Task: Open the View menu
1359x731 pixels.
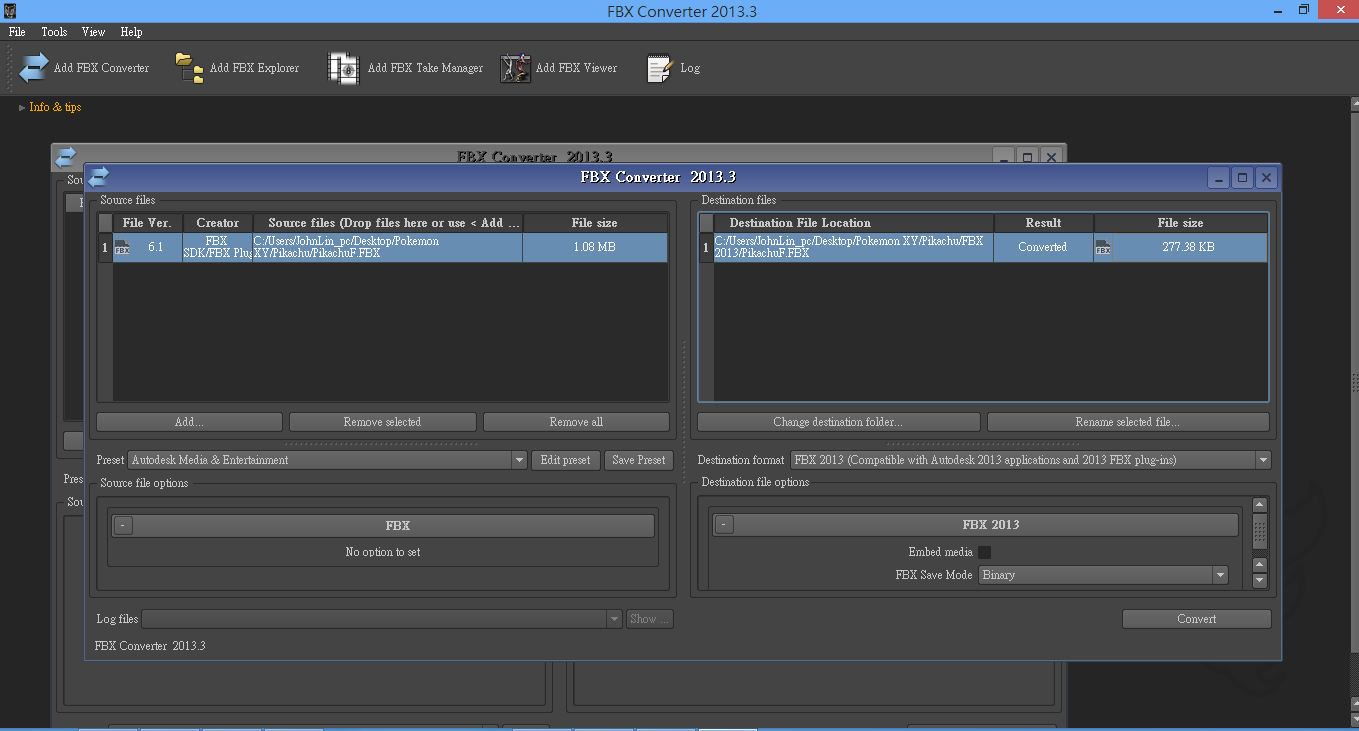Action: [x=93, y=32]
